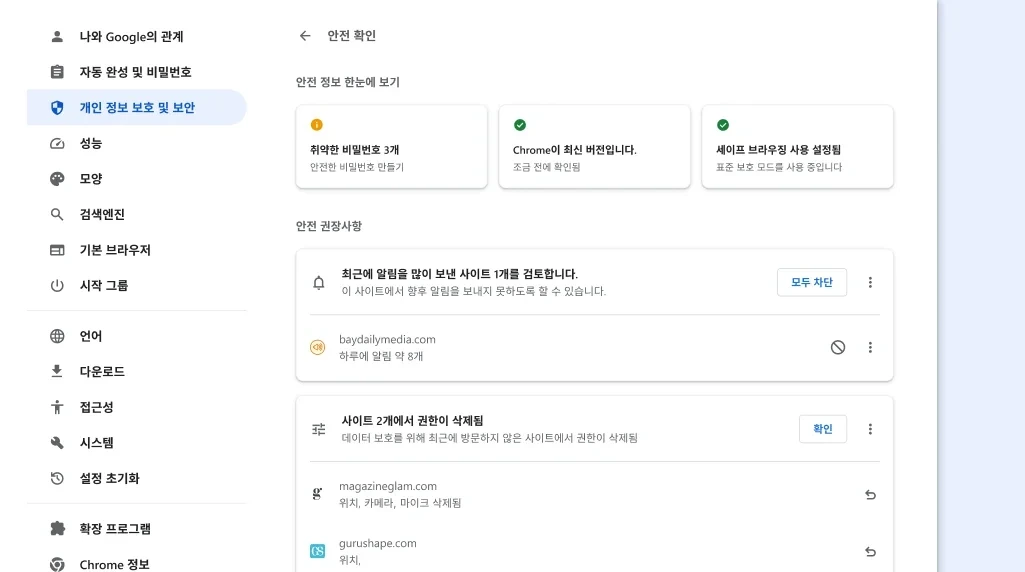Click the 확인 button for removed permissions
The width and height of the screenshot is (1025, 572).
[822, 429]
